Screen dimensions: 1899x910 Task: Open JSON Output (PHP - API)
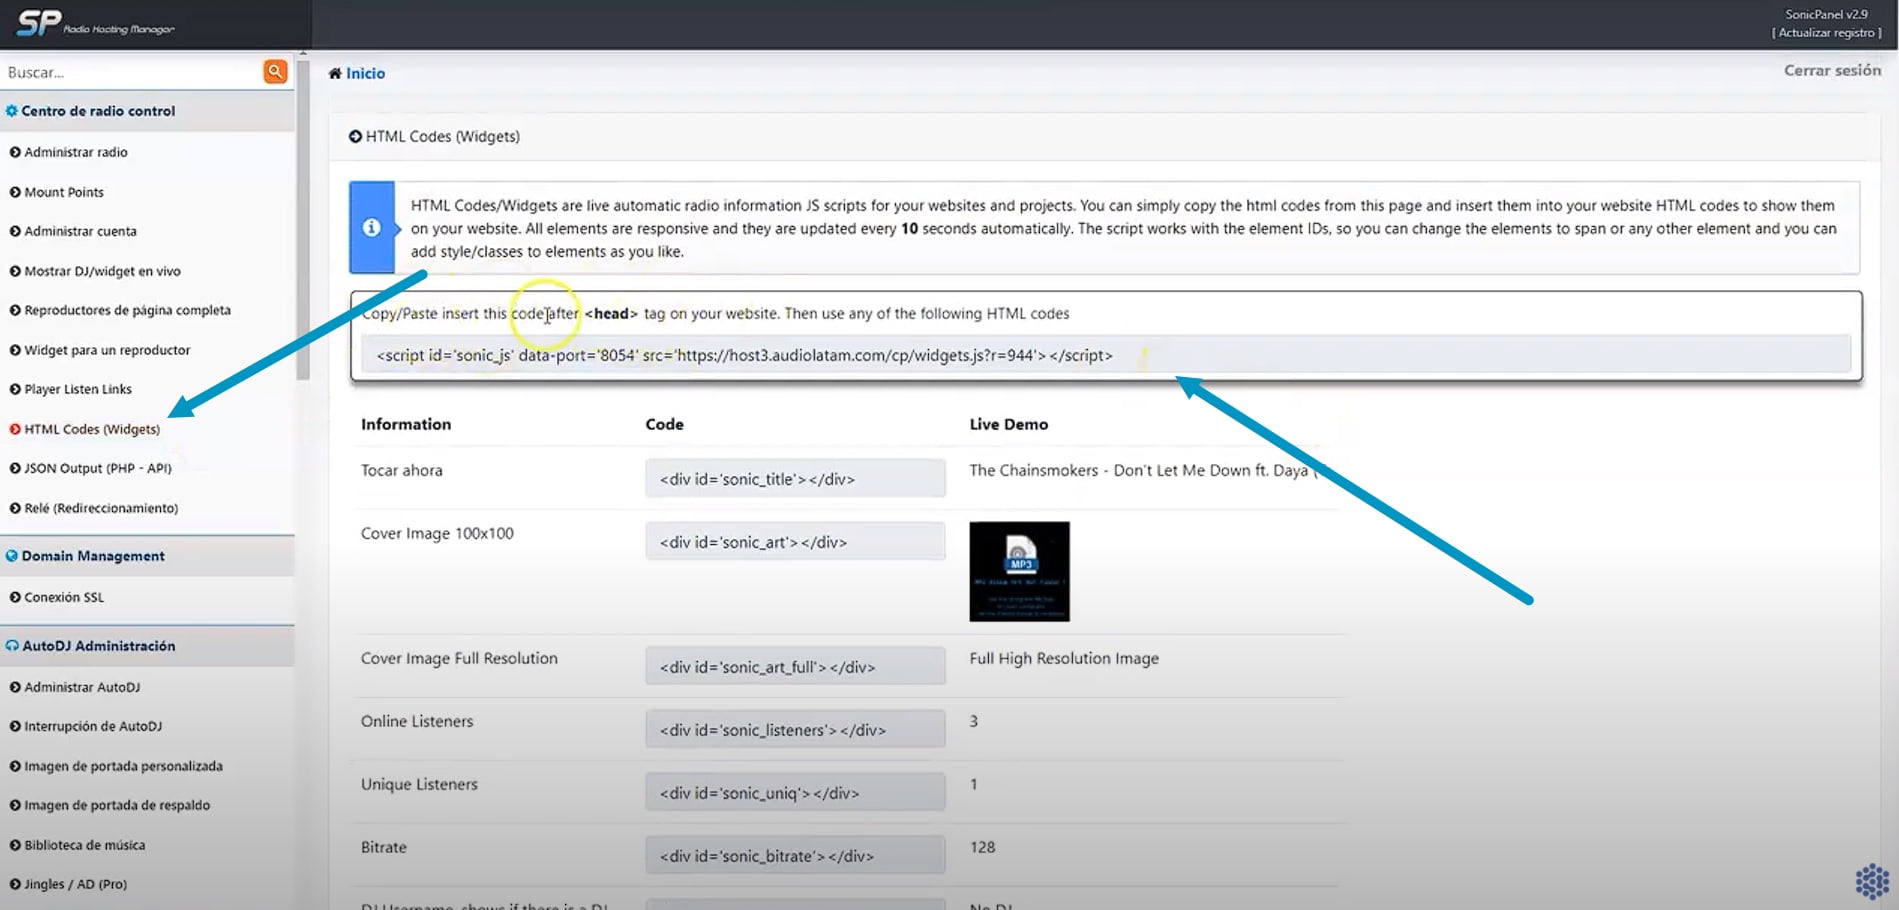click(x=98, y=468)
